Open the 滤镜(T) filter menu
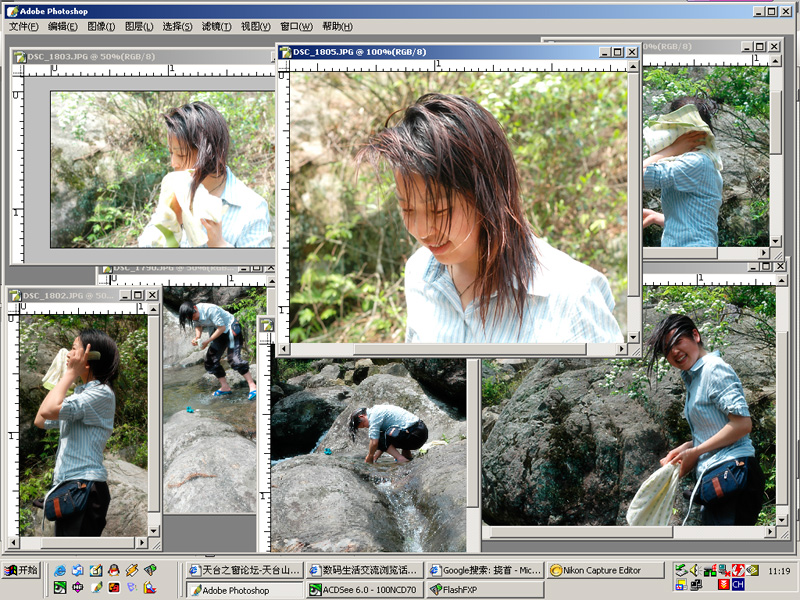Viewport: 800px width, 600px height. [x=216, y=26]
